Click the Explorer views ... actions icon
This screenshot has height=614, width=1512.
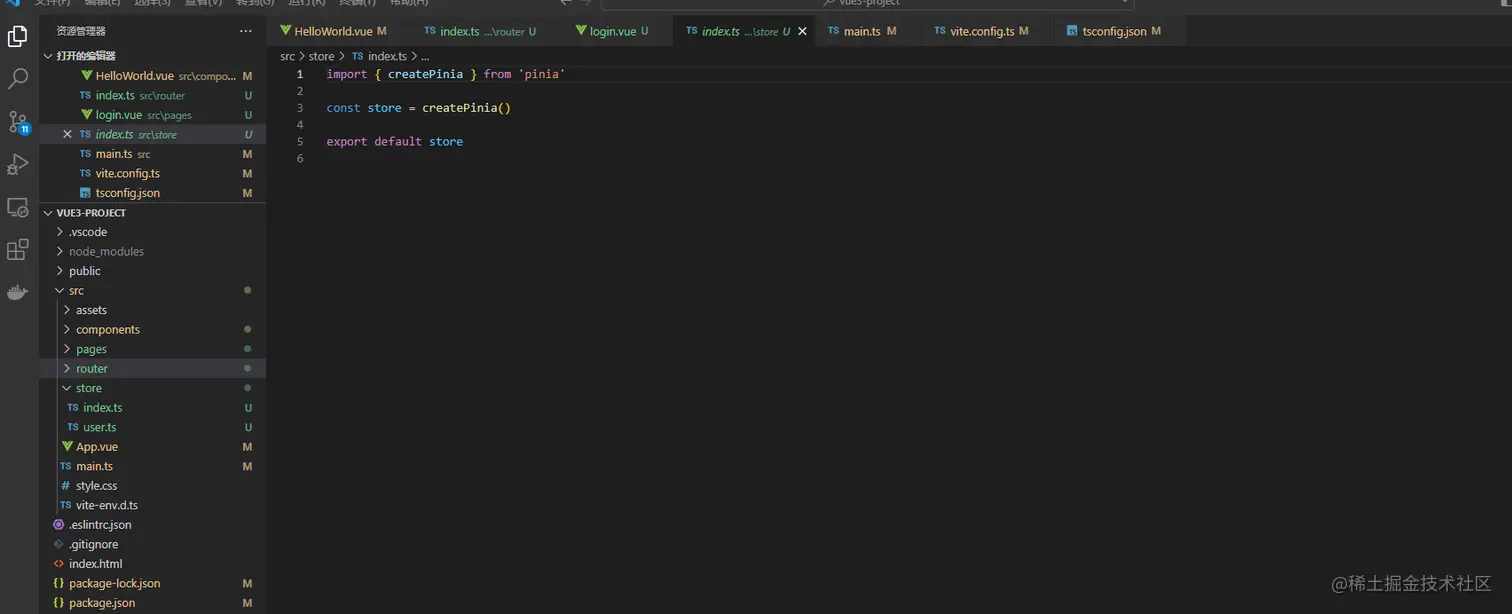click(x=245, y=31)
